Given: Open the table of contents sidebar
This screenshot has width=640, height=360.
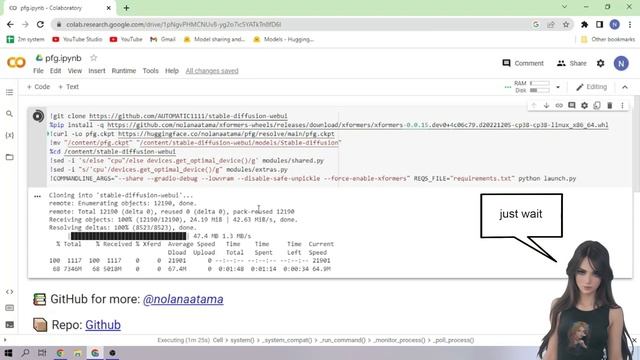Looking at the screenshot, I should click(x=9, y=92).
